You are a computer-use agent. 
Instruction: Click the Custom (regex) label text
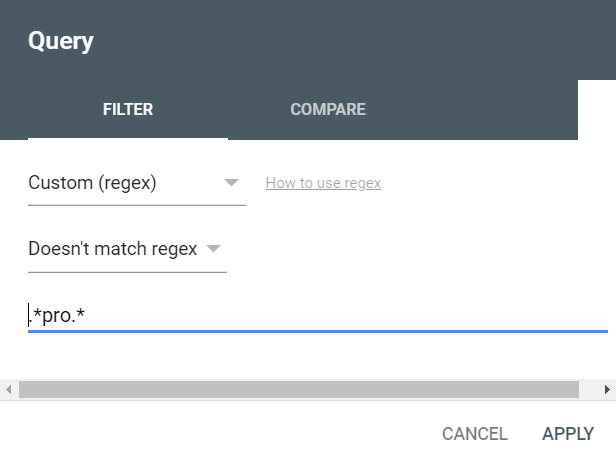[x=92, y=183]
